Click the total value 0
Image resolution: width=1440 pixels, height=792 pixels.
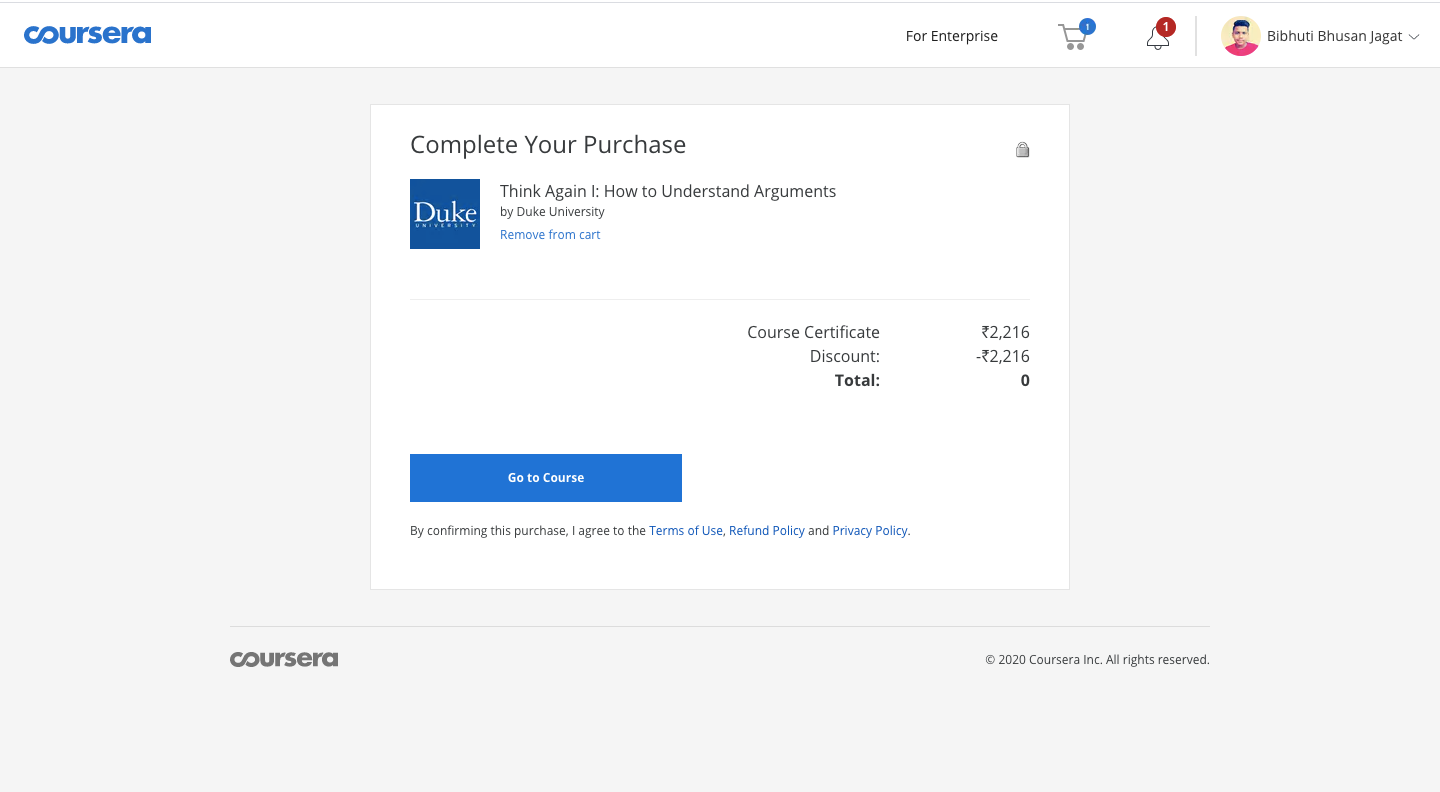point(1025,380)
